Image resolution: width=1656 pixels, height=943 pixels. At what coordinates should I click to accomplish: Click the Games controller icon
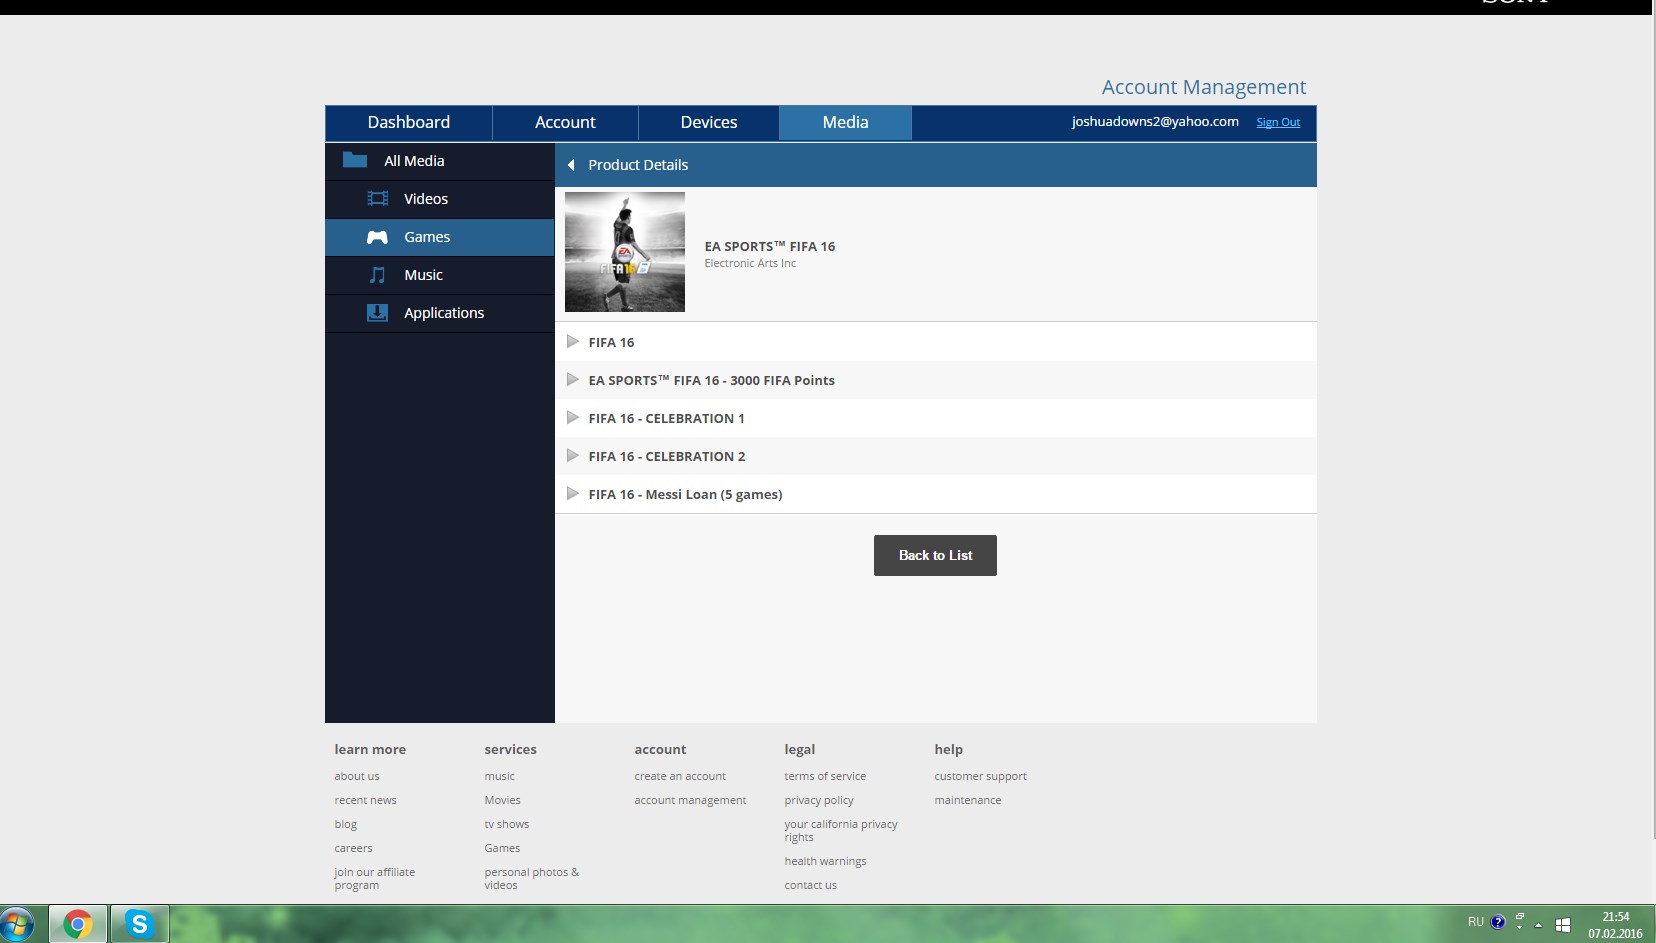[377, 237]
